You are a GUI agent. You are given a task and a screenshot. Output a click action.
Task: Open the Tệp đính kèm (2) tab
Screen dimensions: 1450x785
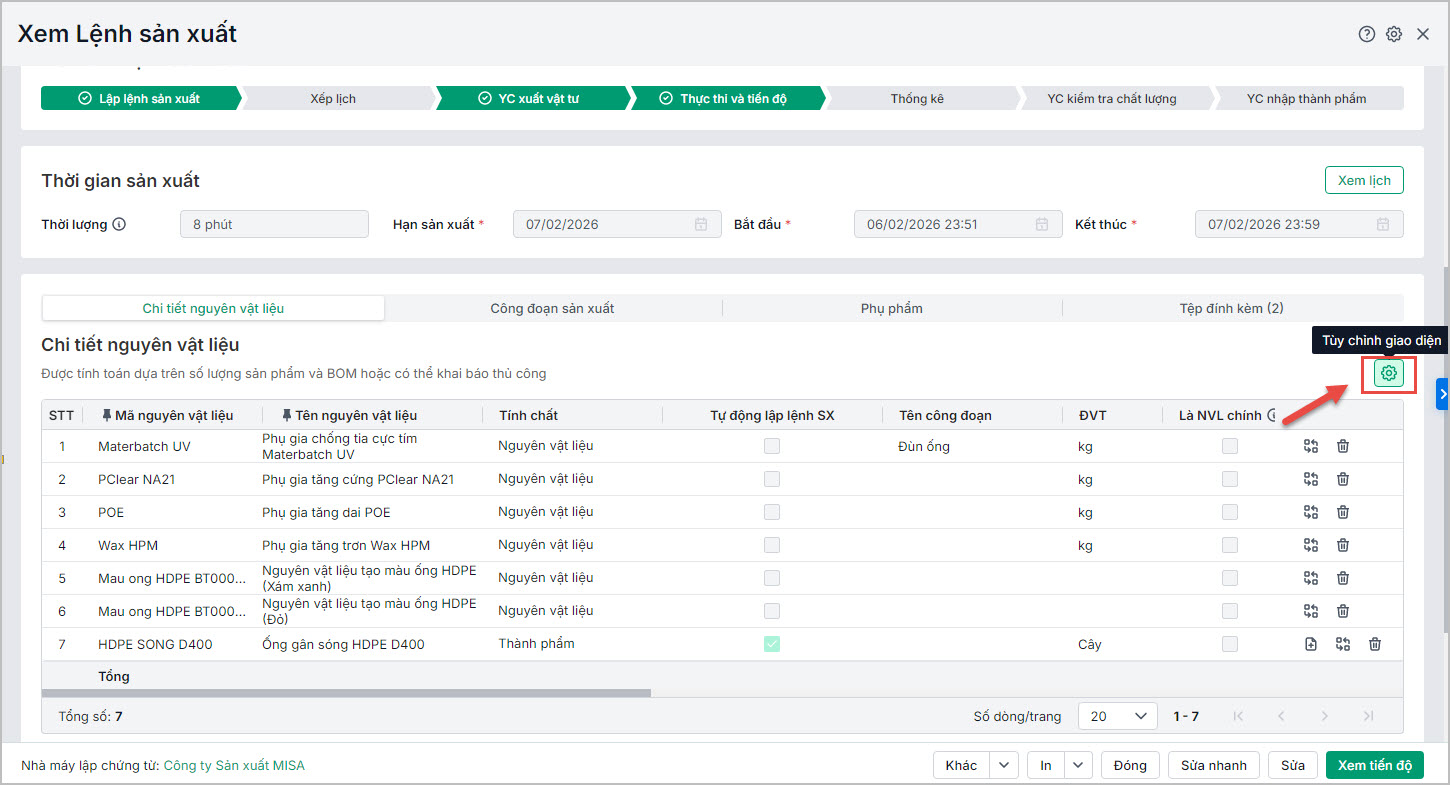[1231, 308]
